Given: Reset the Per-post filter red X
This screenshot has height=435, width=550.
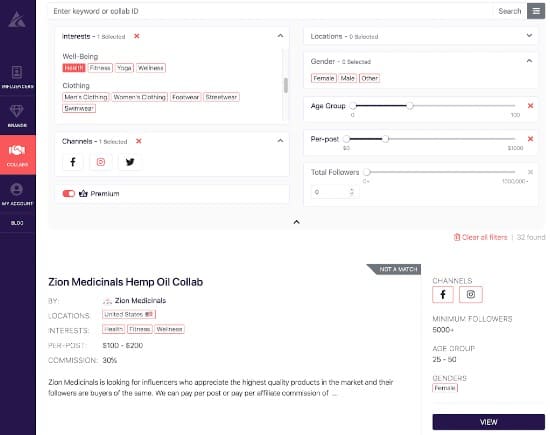Looking at the screenshot, I should coord(530,139).
